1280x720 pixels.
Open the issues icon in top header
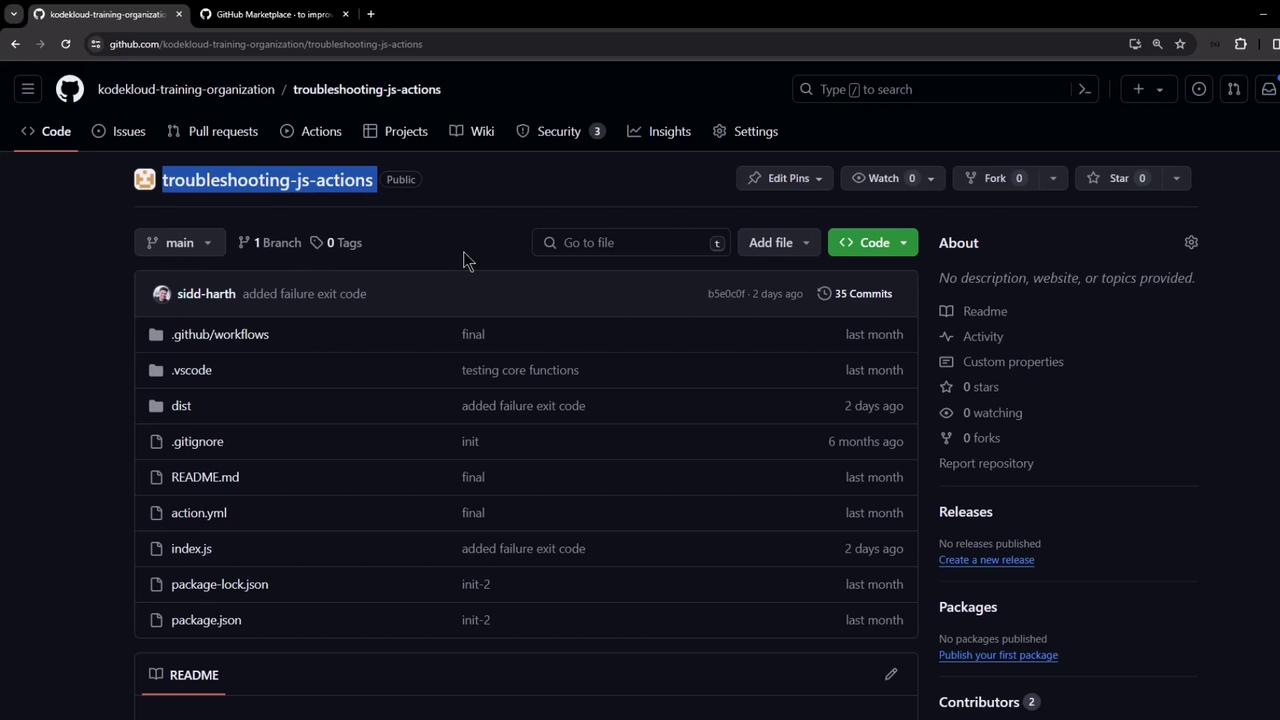[1198, 89]
